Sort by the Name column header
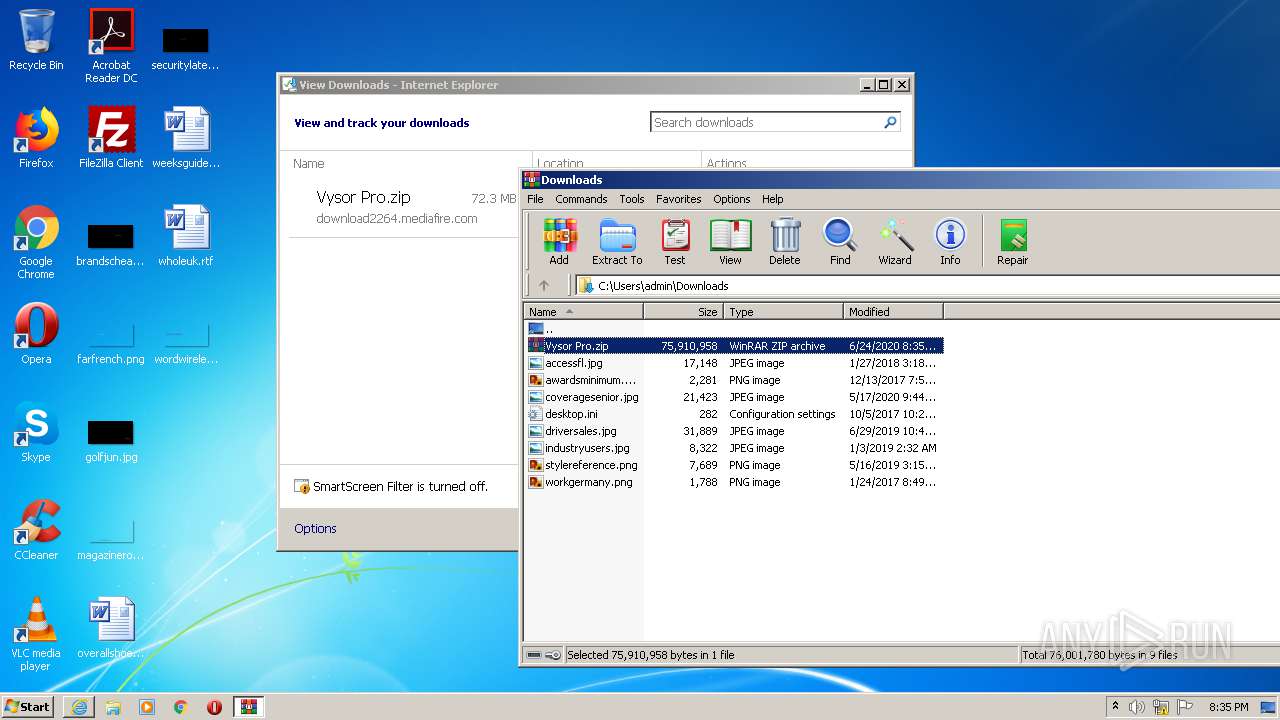Viewport: 1280px width, 720px height. [584, 312]
